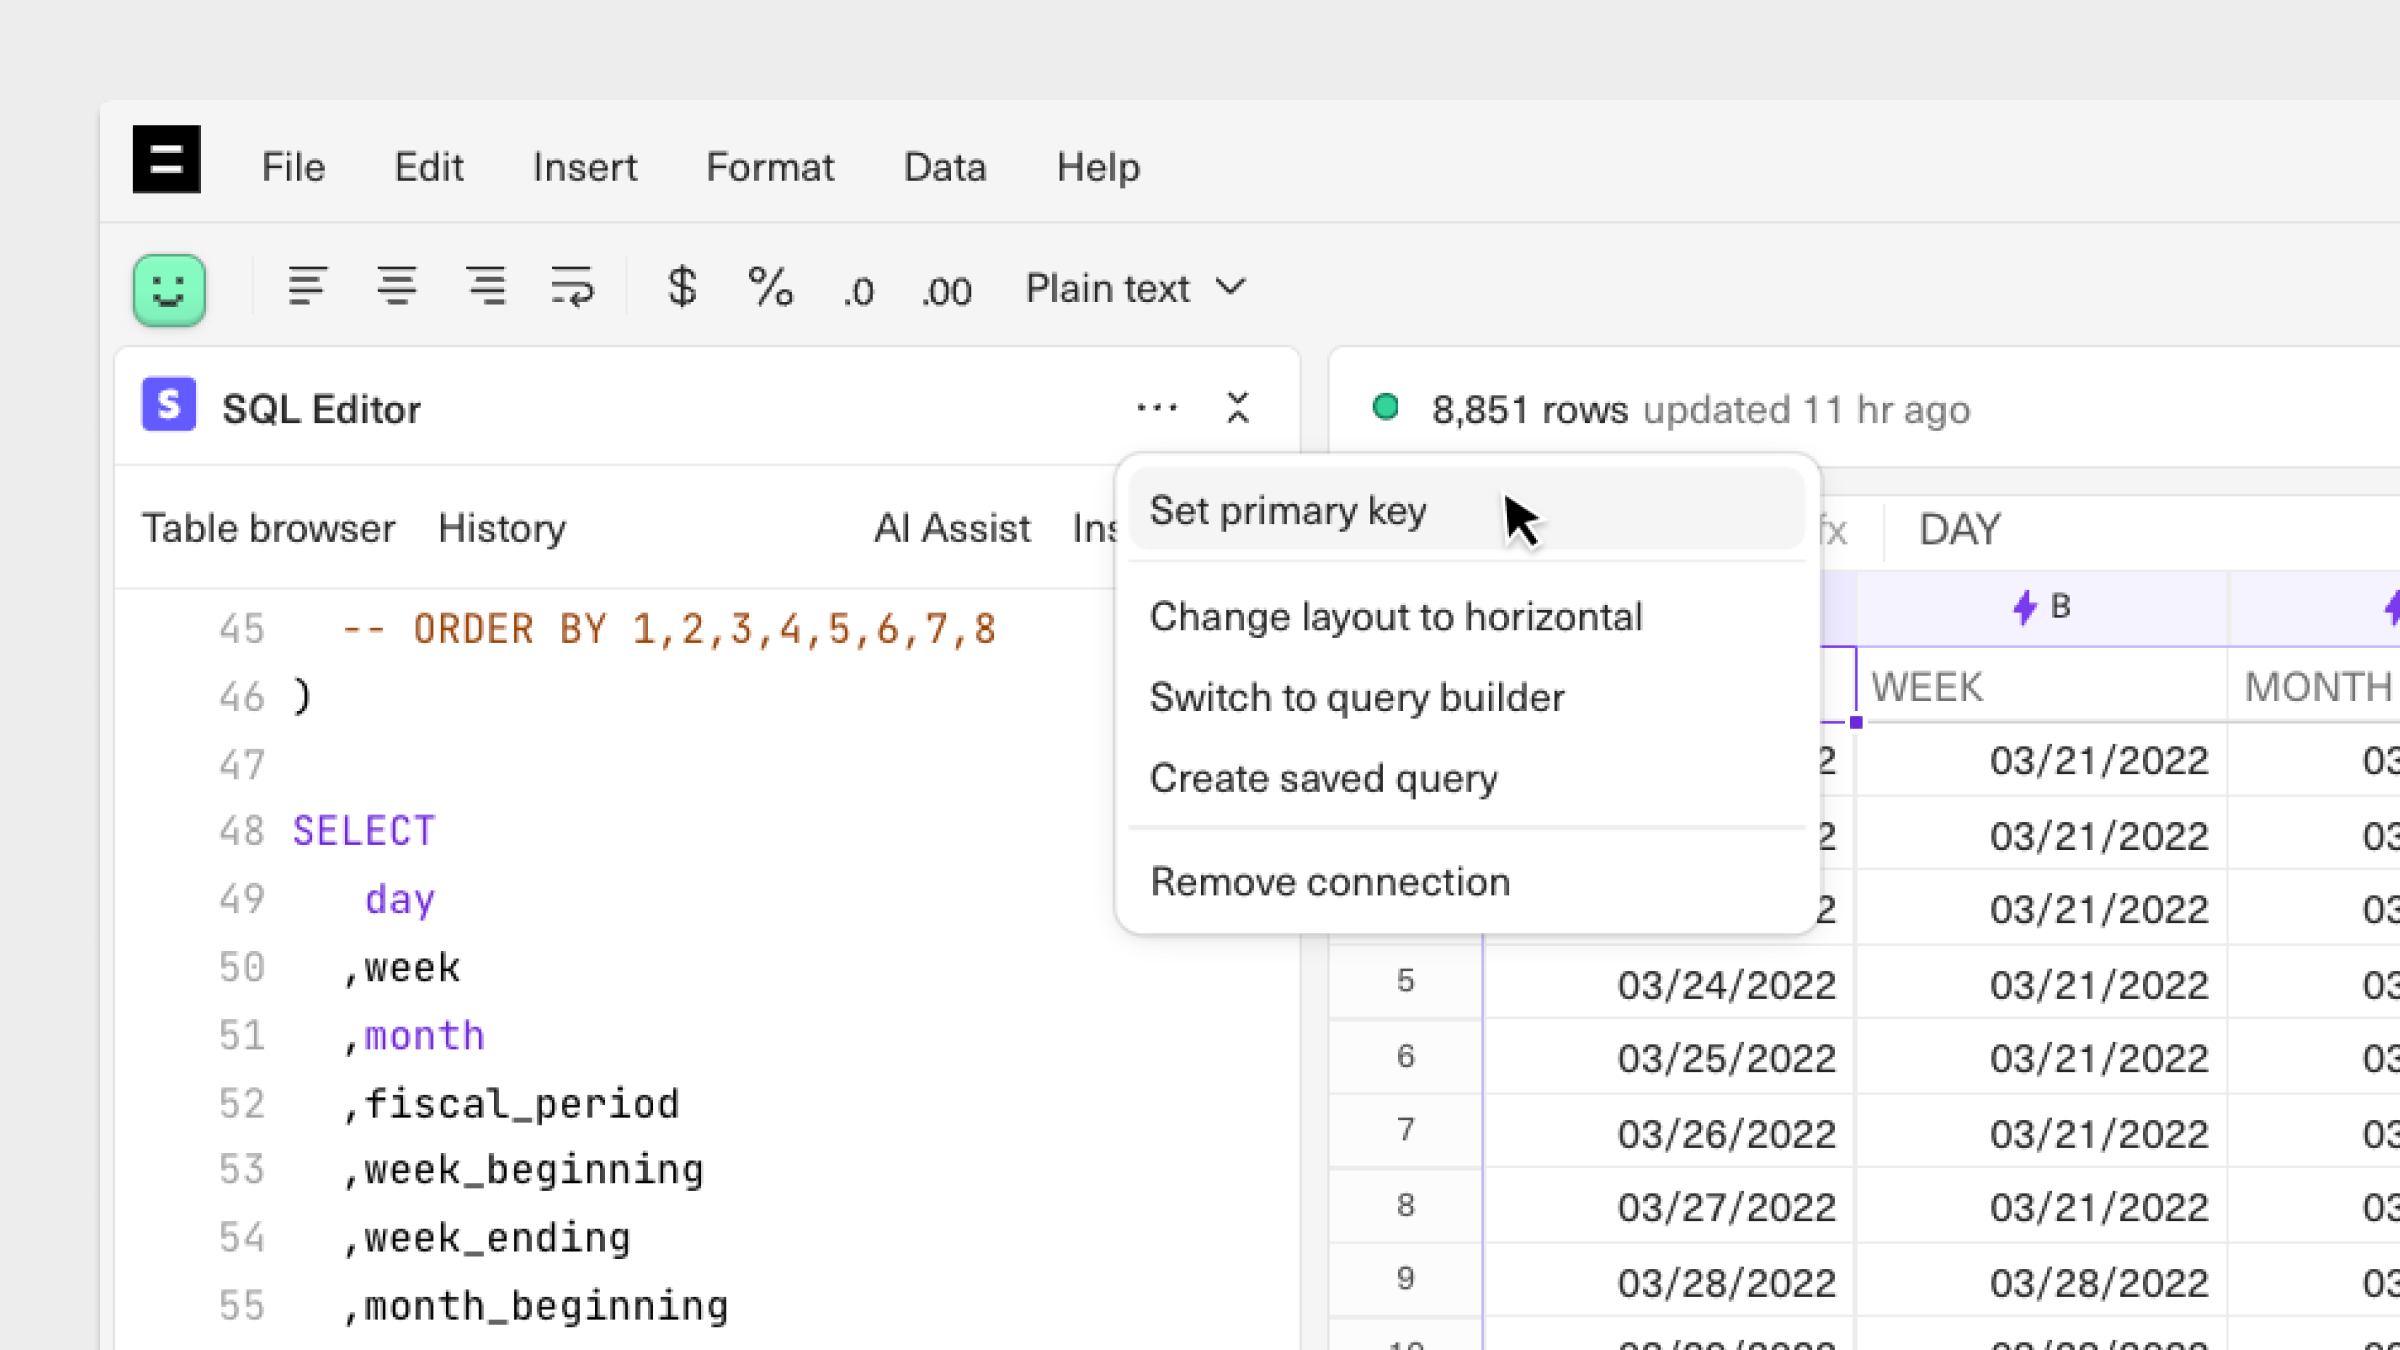Image resolution: width=2400 pixels, height=1350 pixels.
Task: Click the black app logo icon
Action: coord(166,160)
